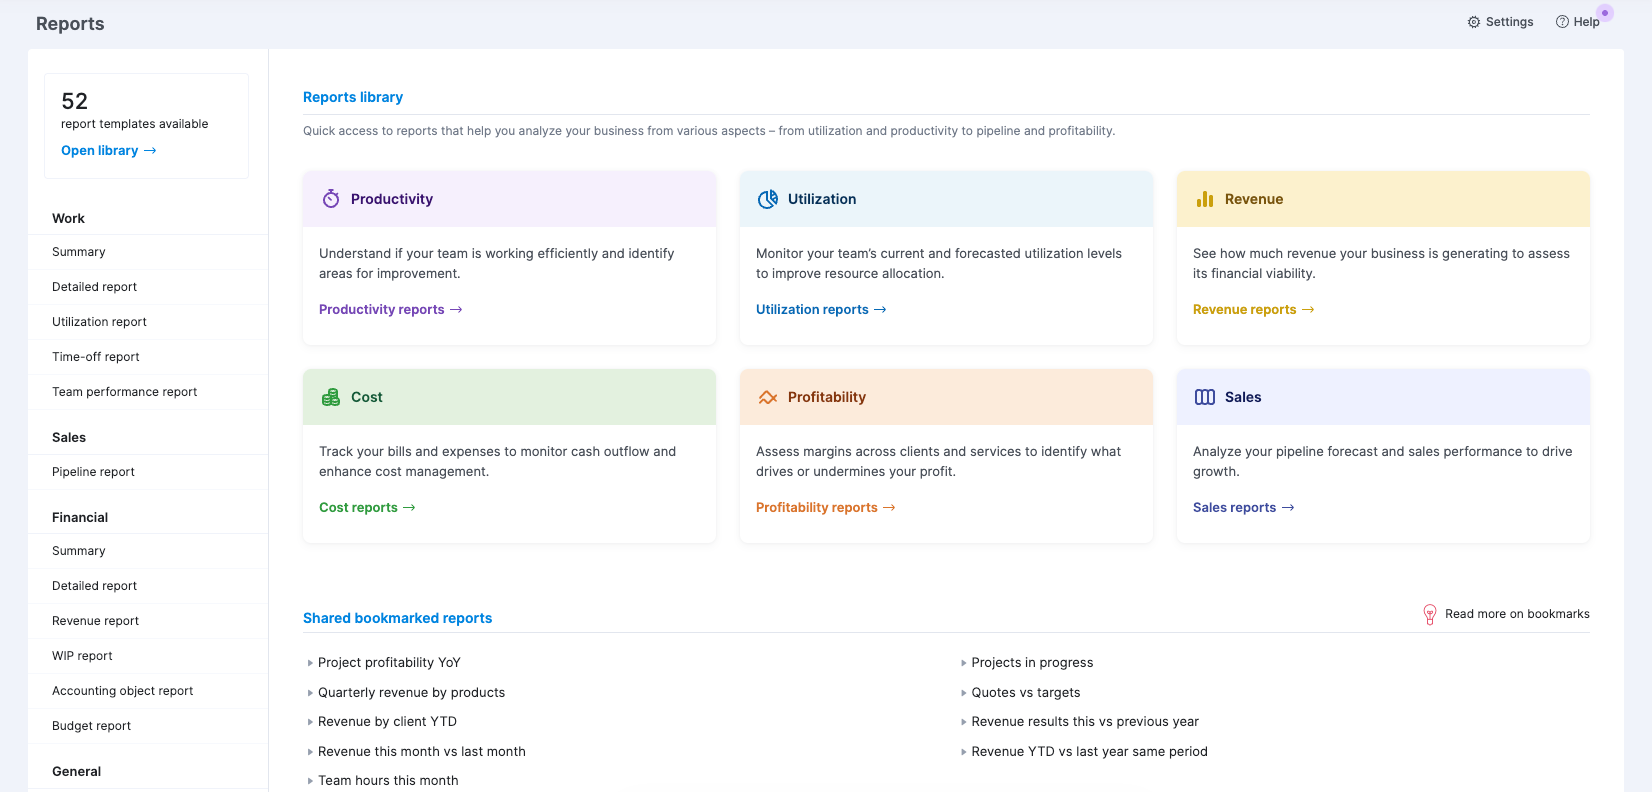Click the Sales pipeline columns icon

pyautogui.click(x=1205, y=397)
